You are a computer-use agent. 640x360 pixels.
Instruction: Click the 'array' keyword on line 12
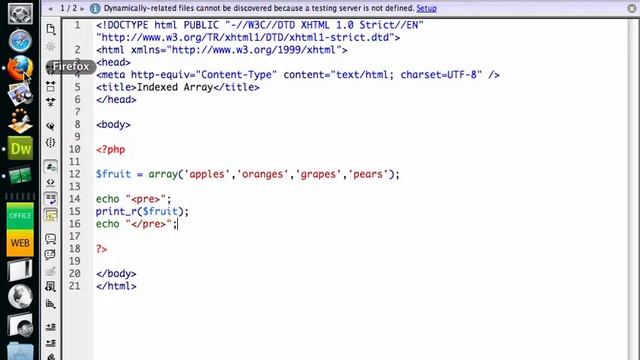[163, 174]
